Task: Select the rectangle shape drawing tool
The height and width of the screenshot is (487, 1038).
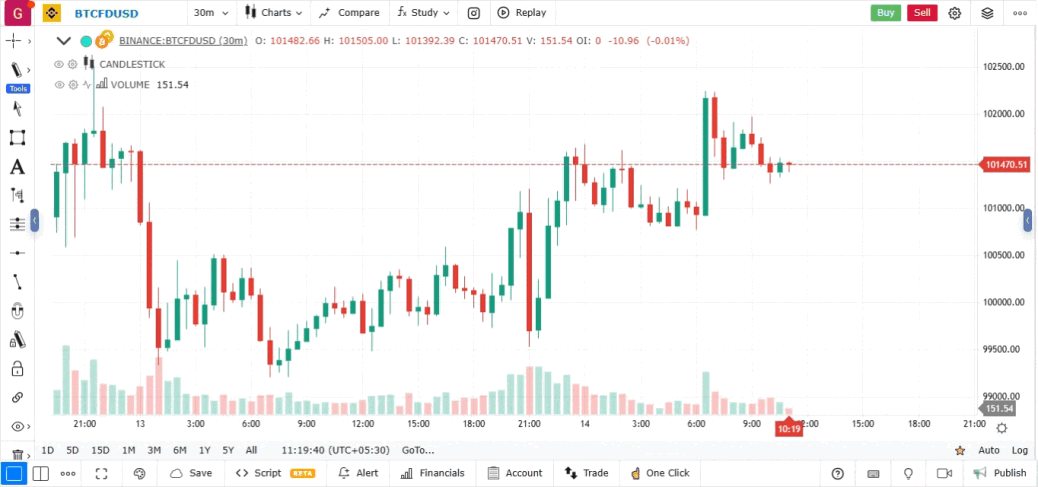Action: pos(17,138)
